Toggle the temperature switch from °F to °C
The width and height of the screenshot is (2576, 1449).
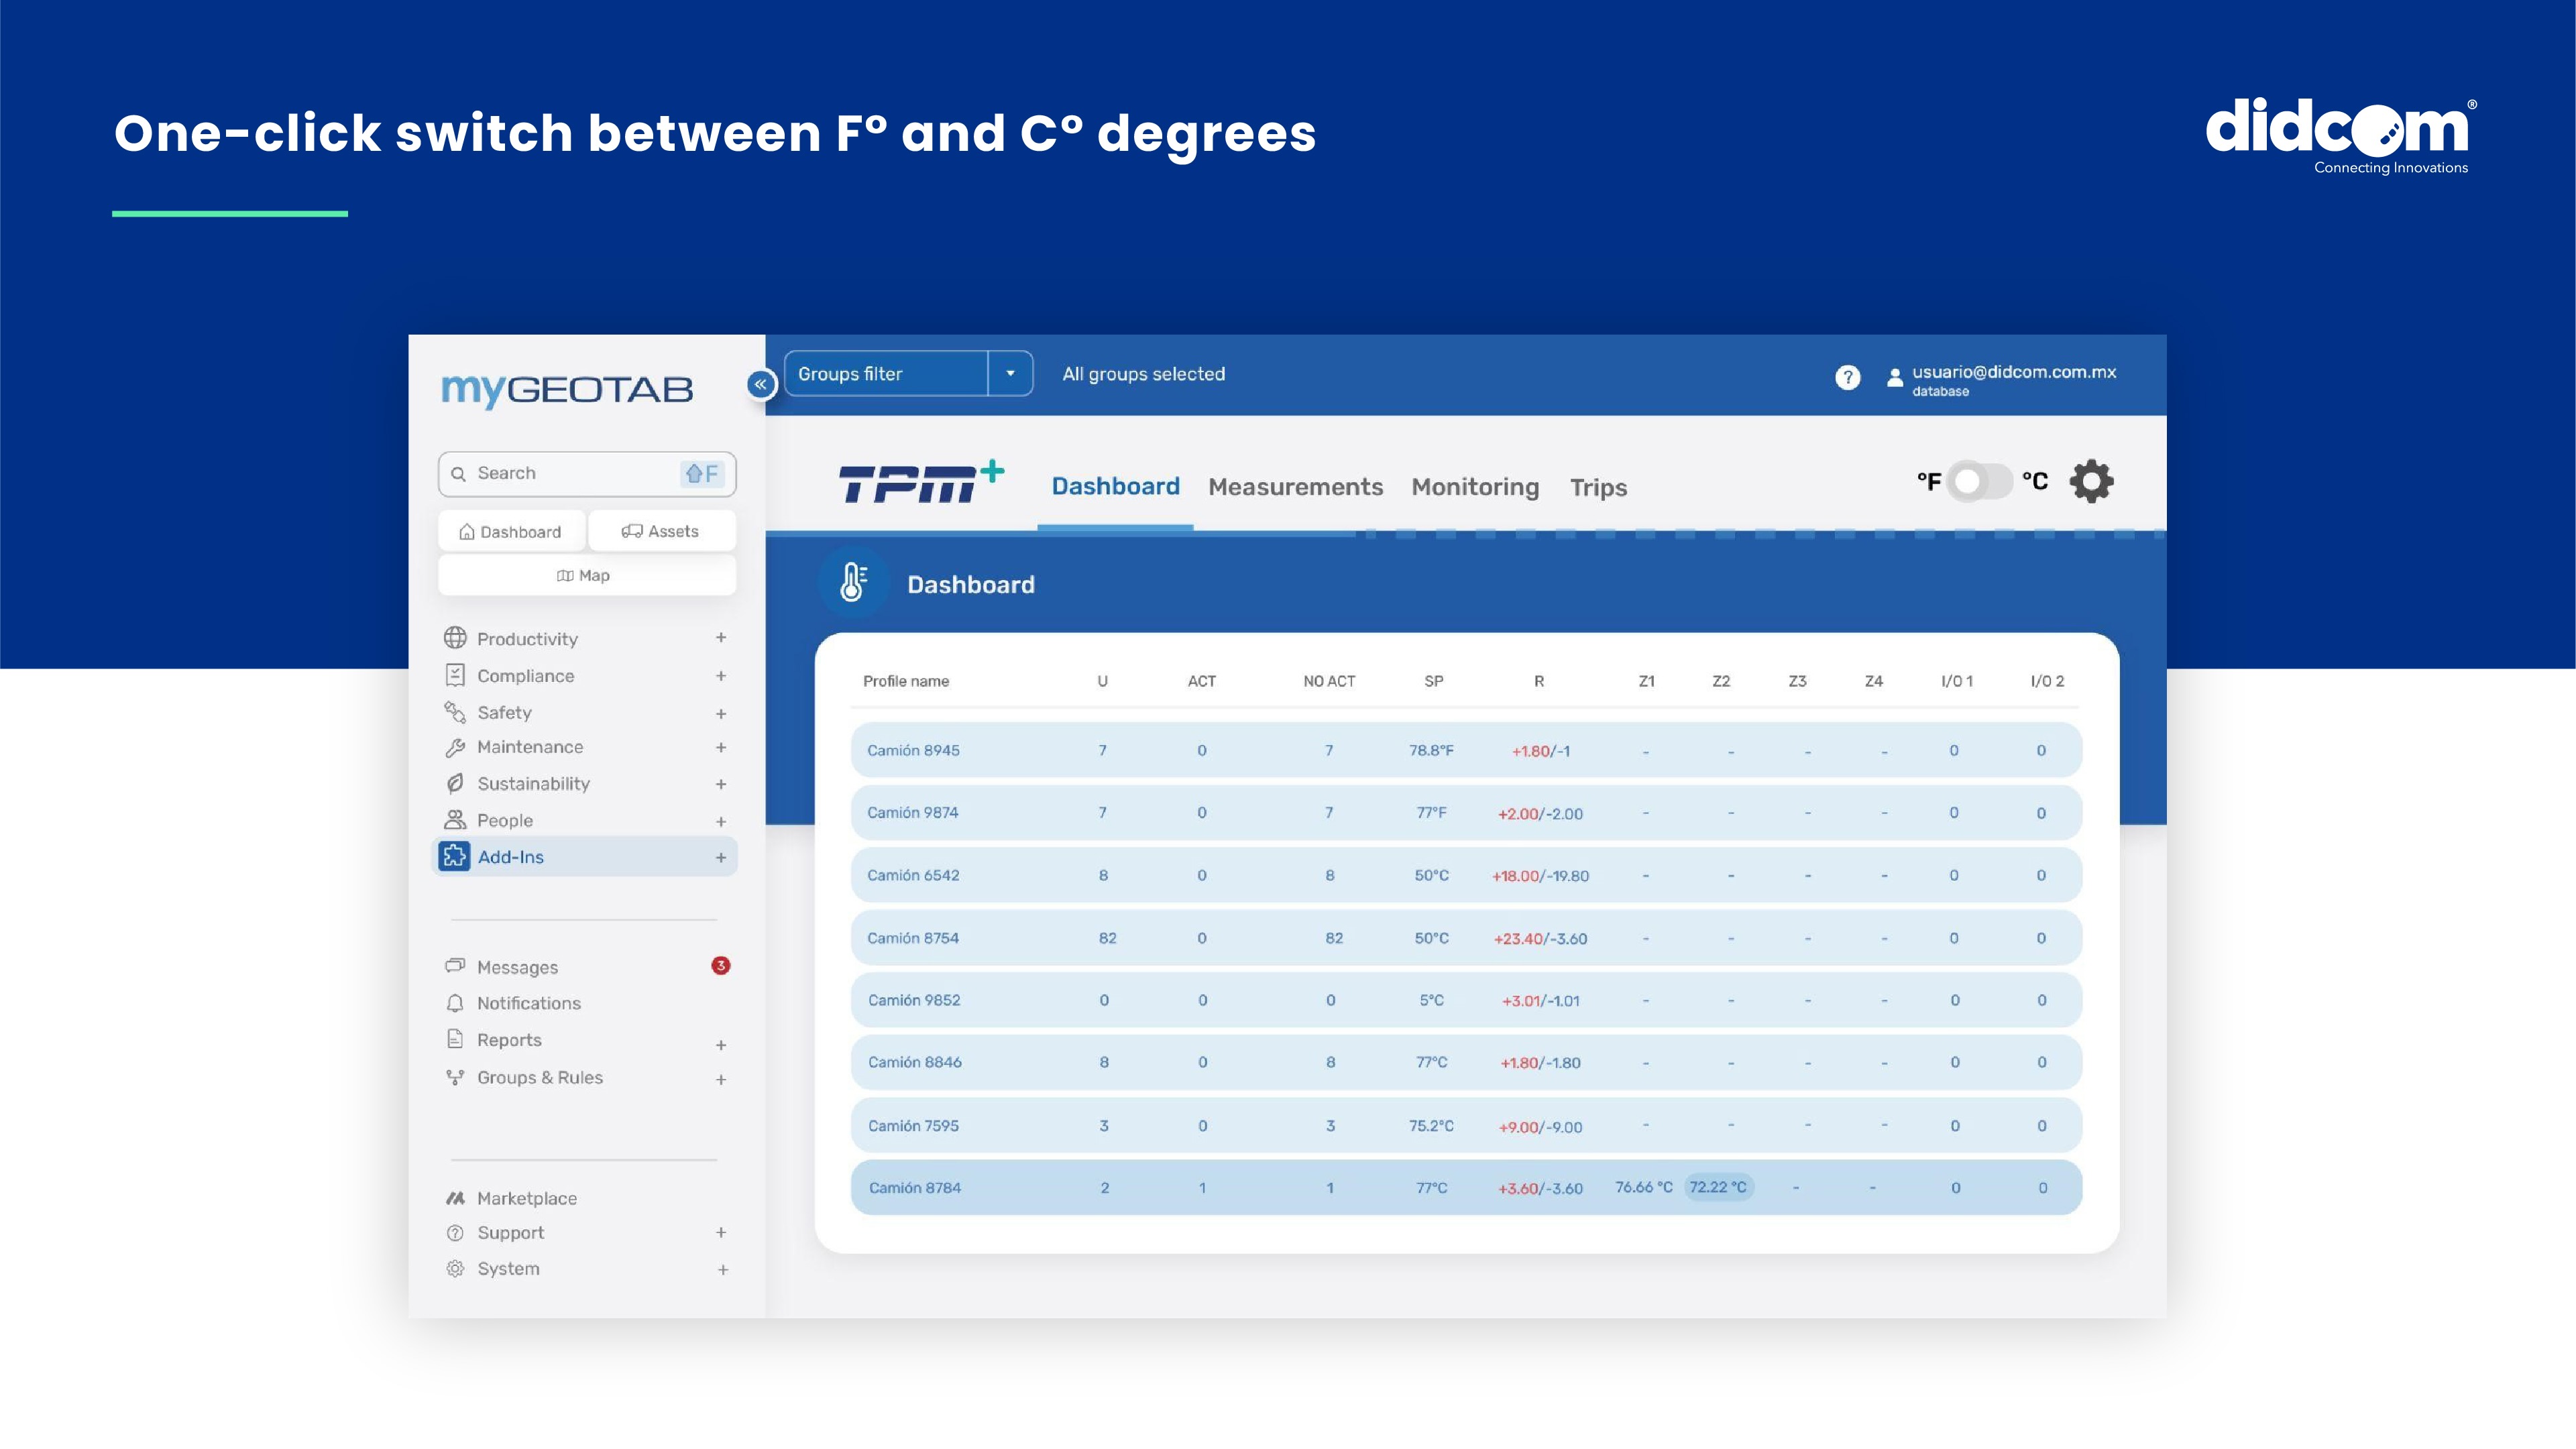(x=1981, y=481)
